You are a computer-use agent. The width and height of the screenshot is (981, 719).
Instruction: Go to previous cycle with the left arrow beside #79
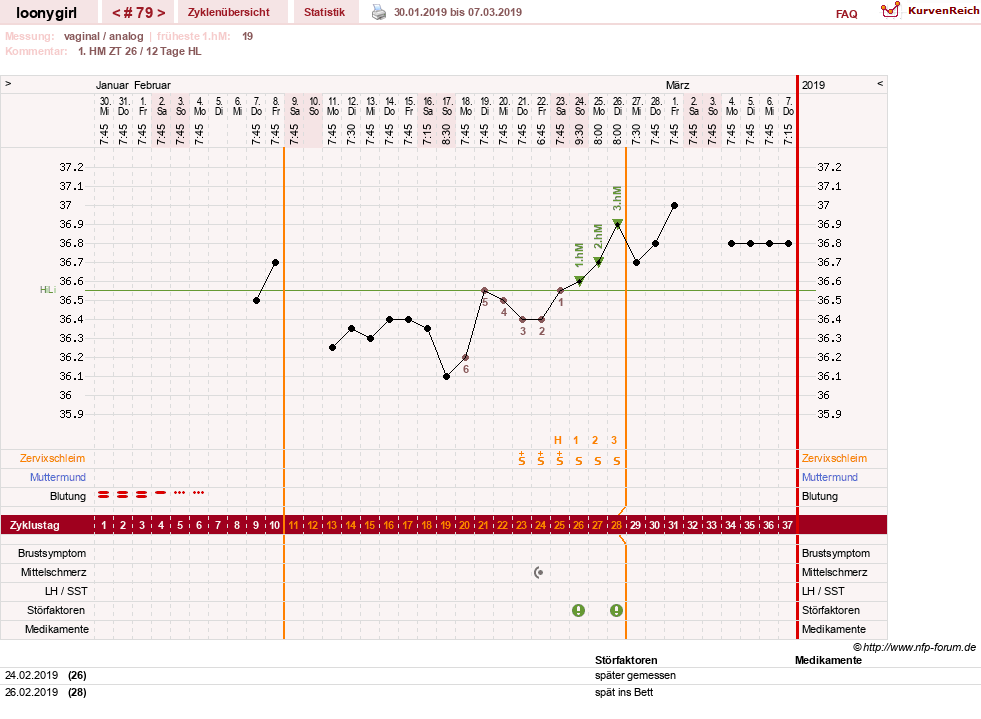point(116,13)
